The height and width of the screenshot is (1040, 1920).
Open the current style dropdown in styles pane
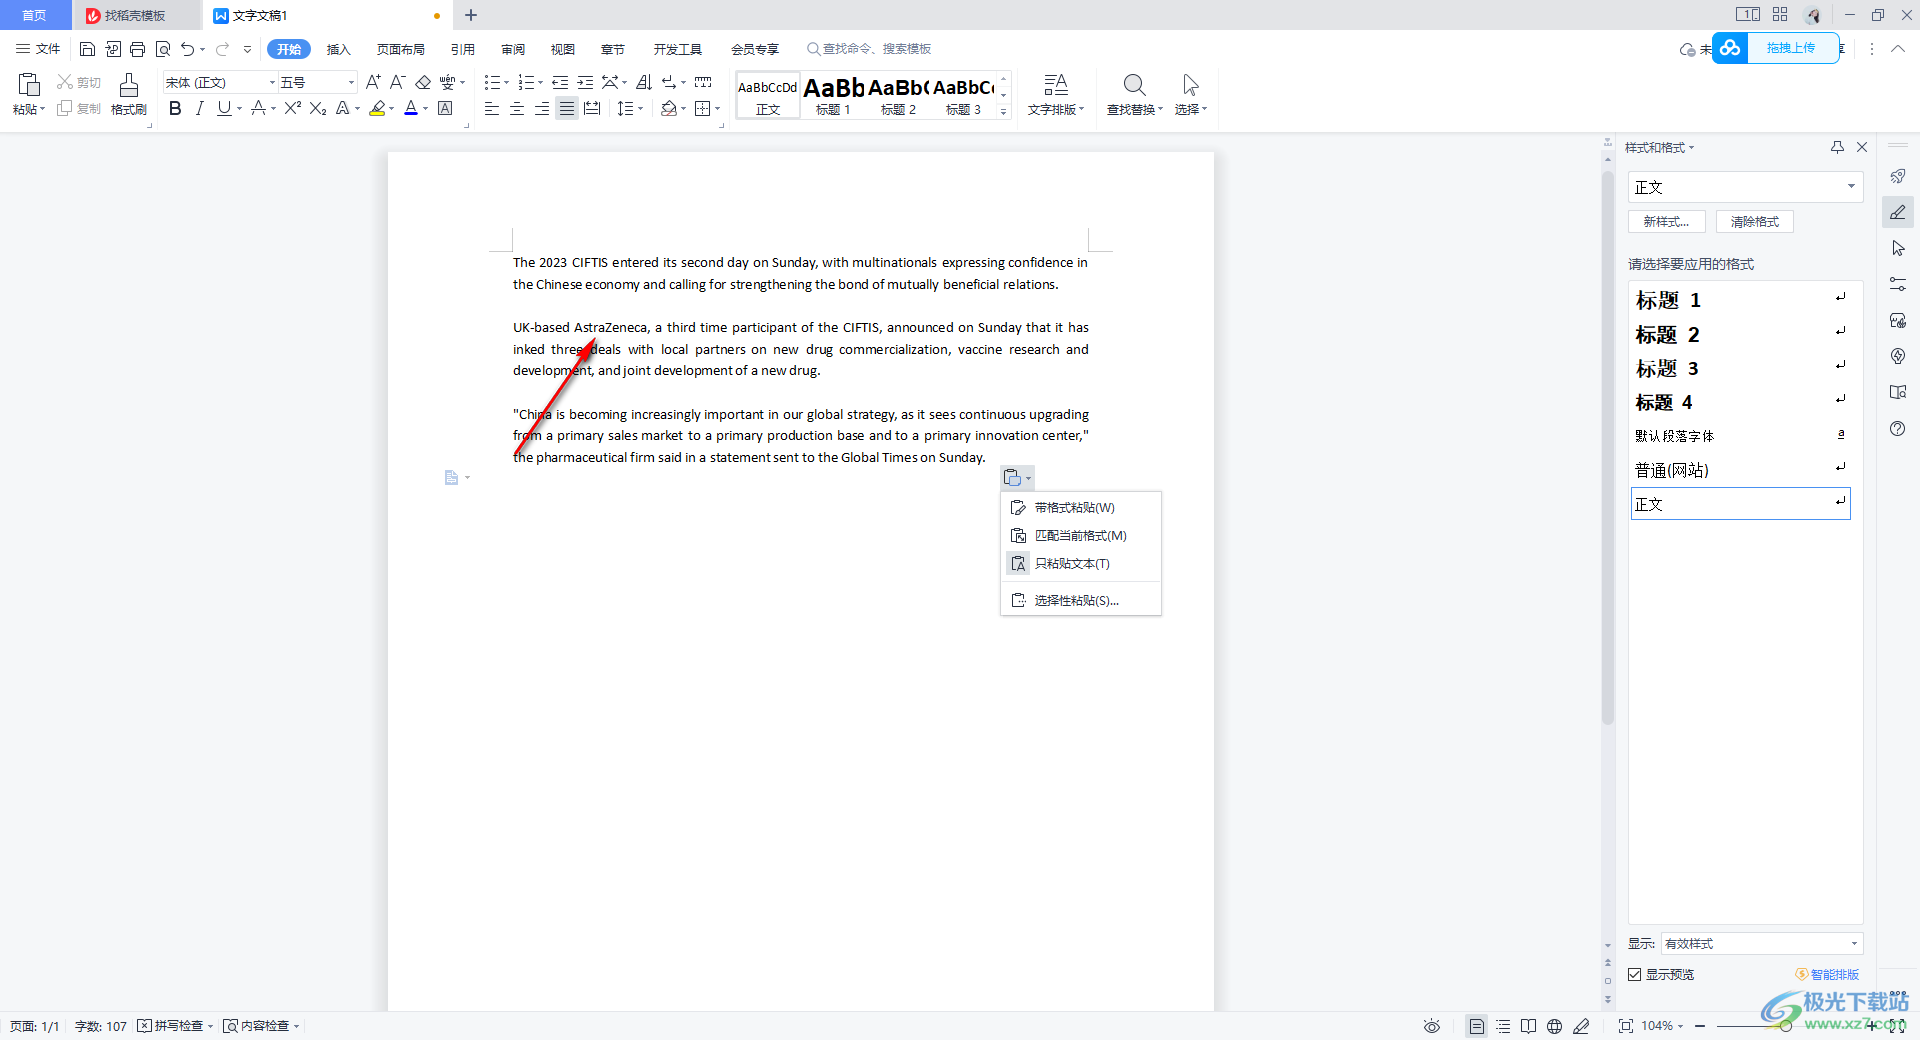[x=1851, y=187]
